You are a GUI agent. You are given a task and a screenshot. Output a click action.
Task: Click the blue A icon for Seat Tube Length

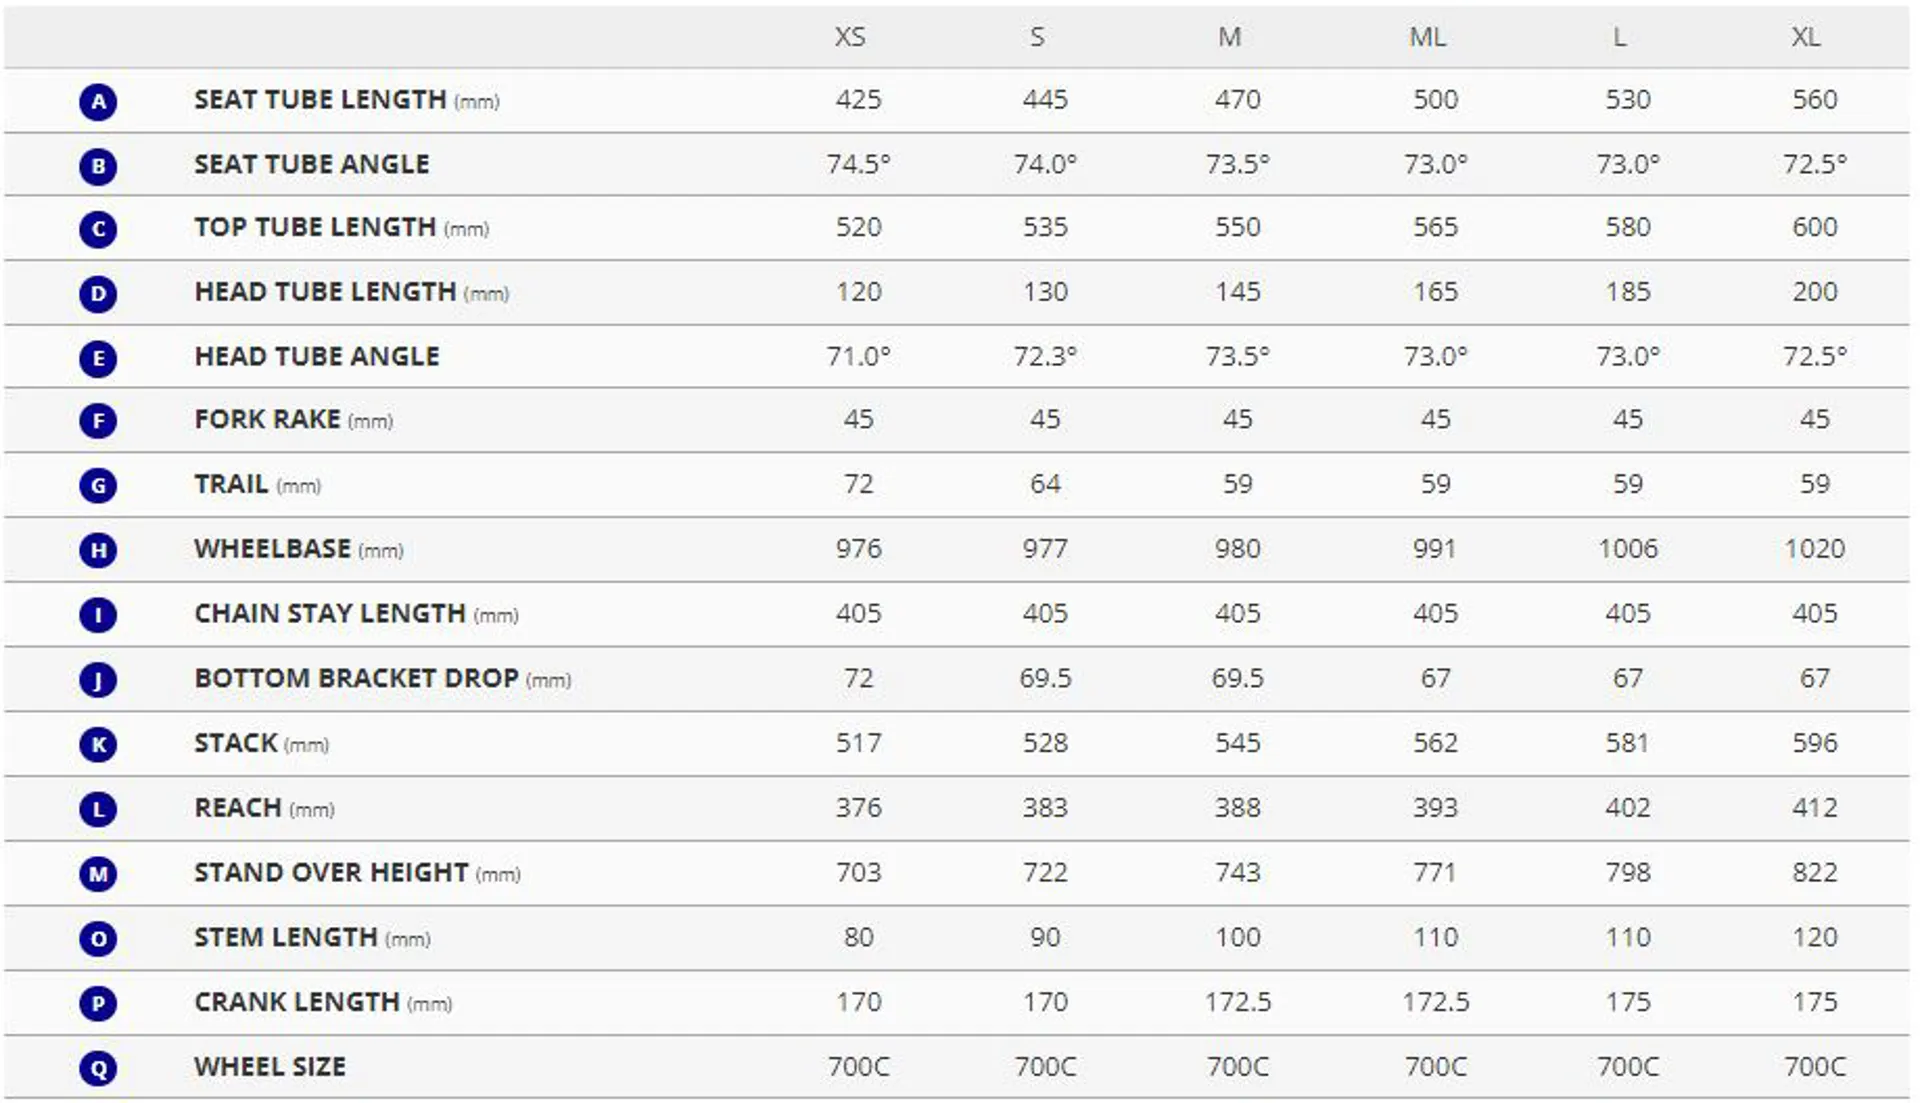coord(98,101)
